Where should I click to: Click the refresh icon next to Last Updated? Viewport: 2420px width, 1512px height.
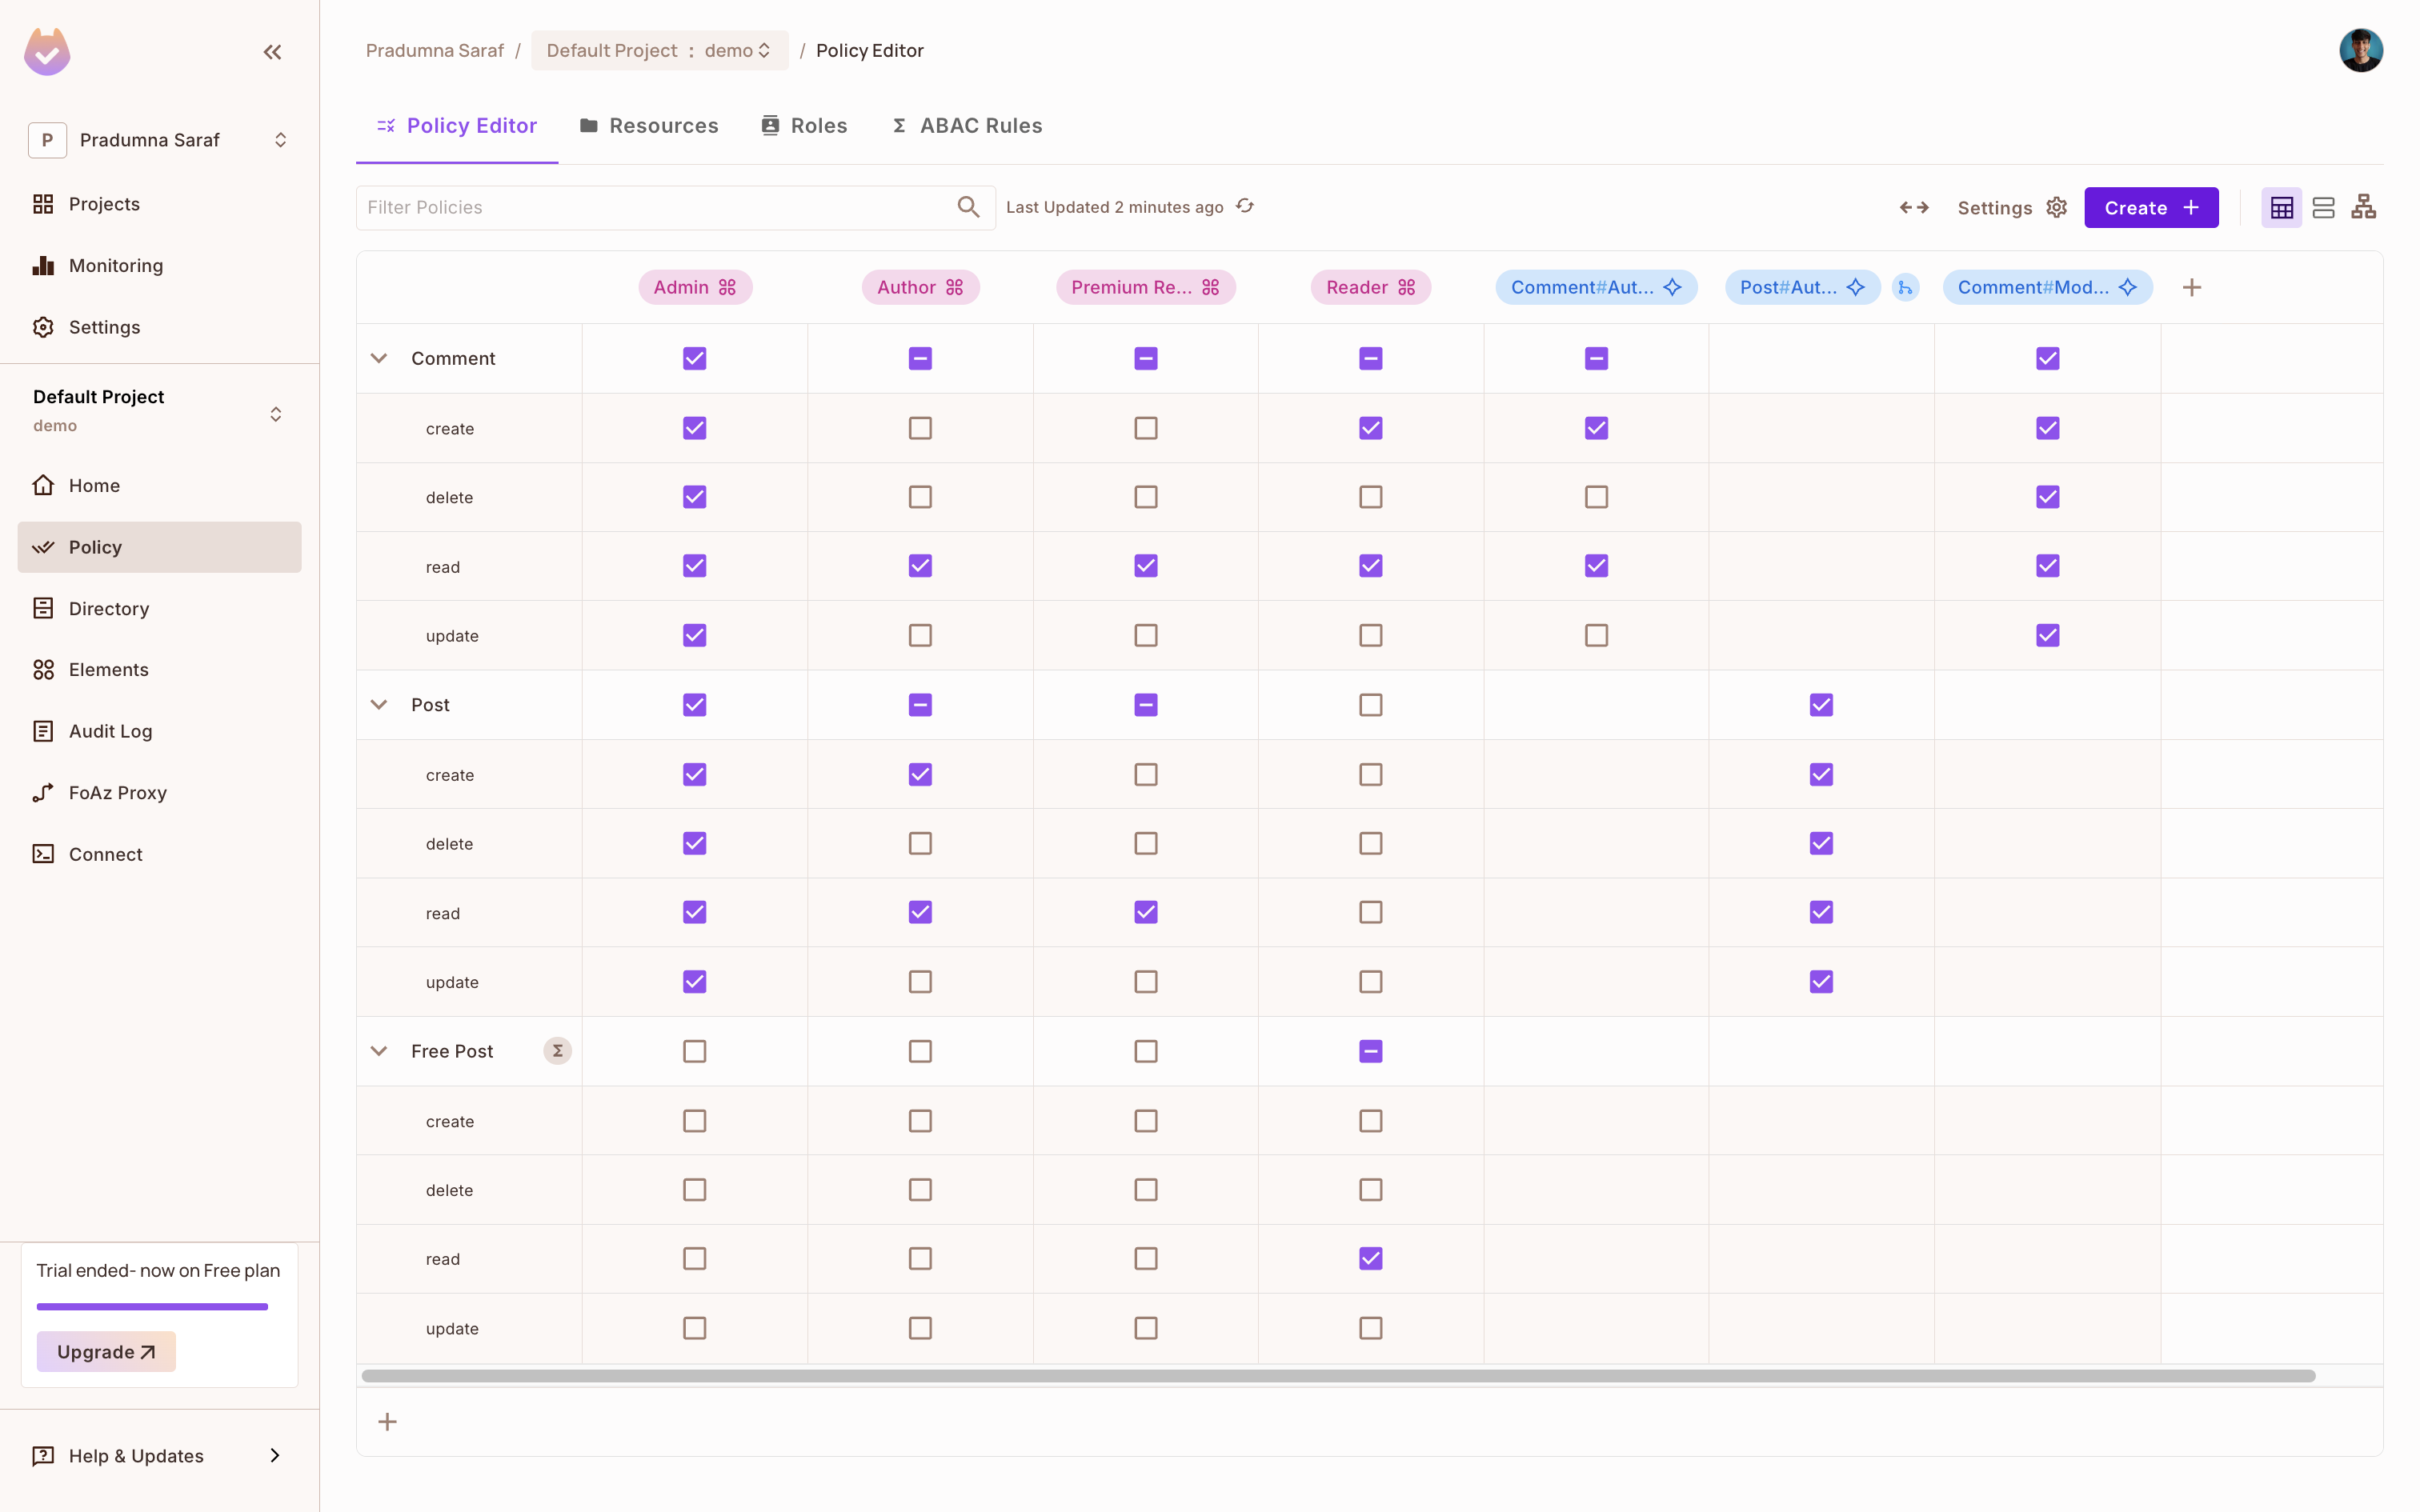1245,206
